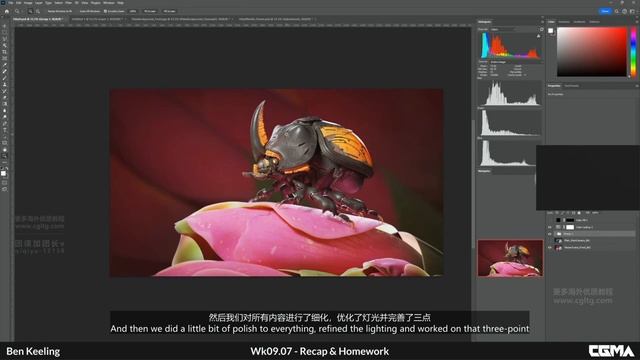Viewport: 640px width, 360px height.
Task: Switch to the Adjustments tab
Action: (x=571, y=86)
